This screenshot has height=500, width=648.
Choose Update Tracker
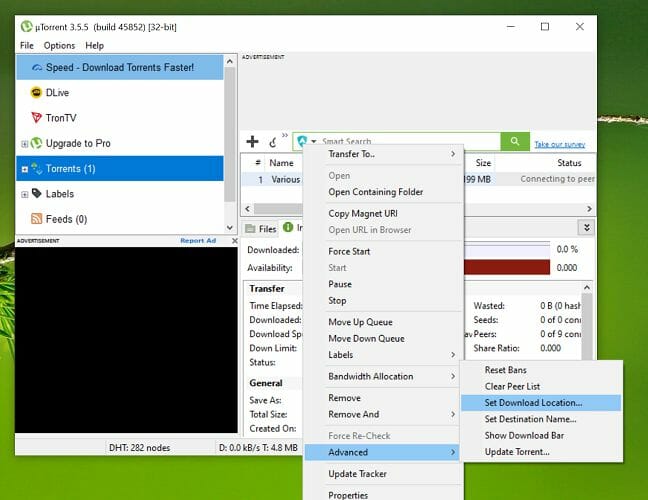point(382,474)
